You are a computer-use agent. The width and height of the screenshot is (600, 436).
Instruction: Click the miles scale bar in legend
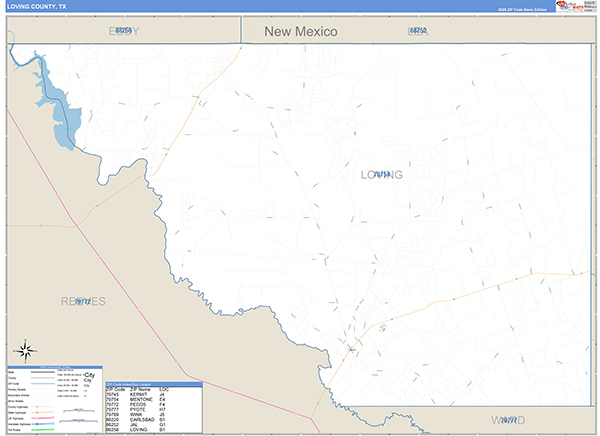point(79,410)
